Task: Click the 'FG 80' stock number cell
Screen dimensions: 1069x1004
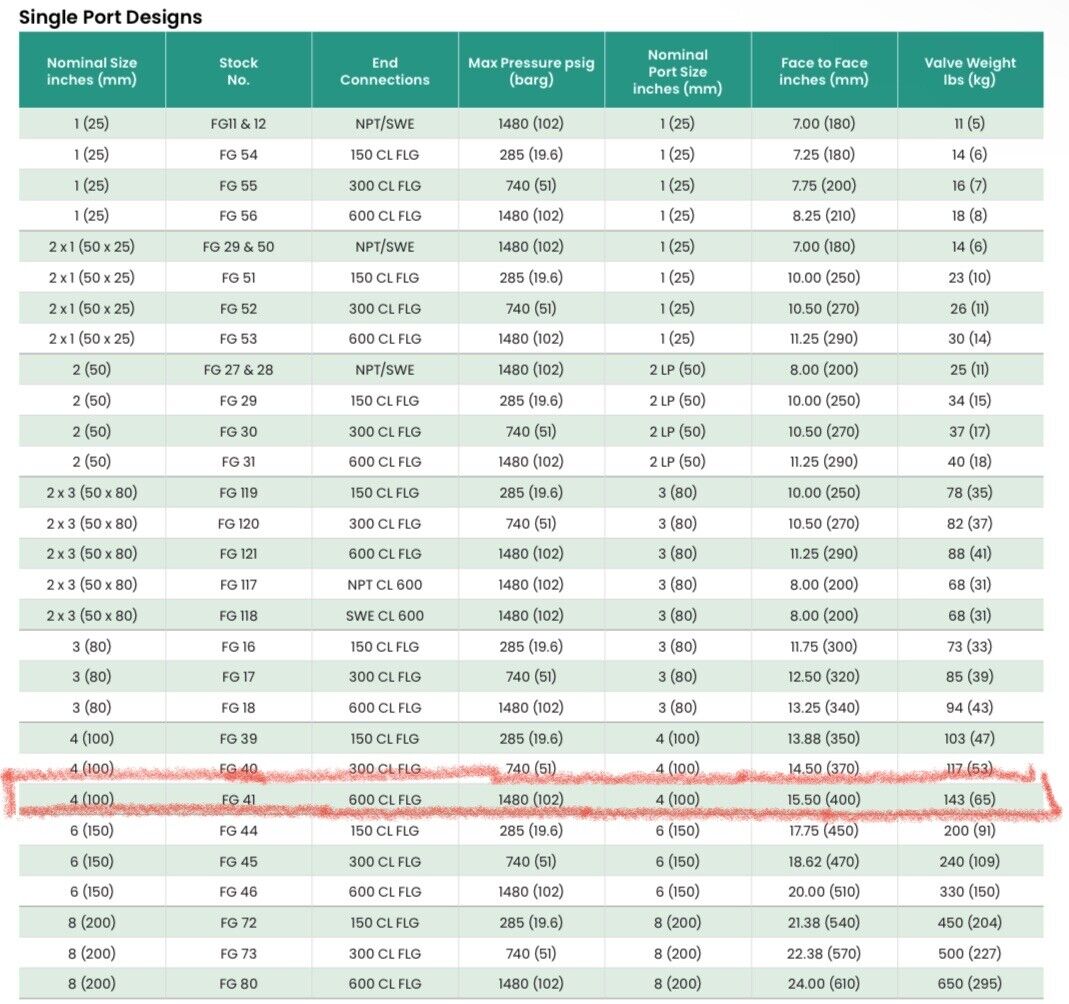Action: tap(238, 984)
